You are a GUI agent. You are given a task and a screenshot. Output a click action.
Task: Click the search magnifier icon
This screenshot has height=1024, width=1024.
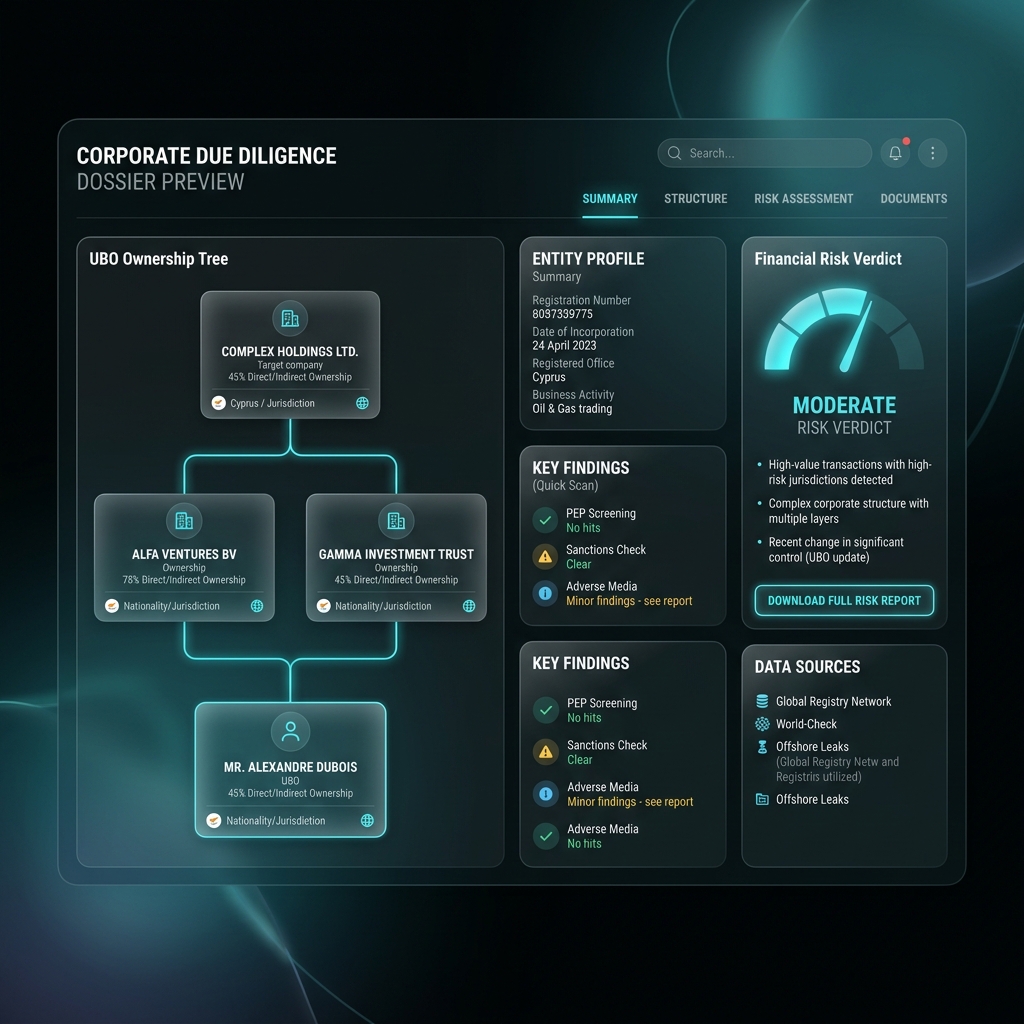674,153
